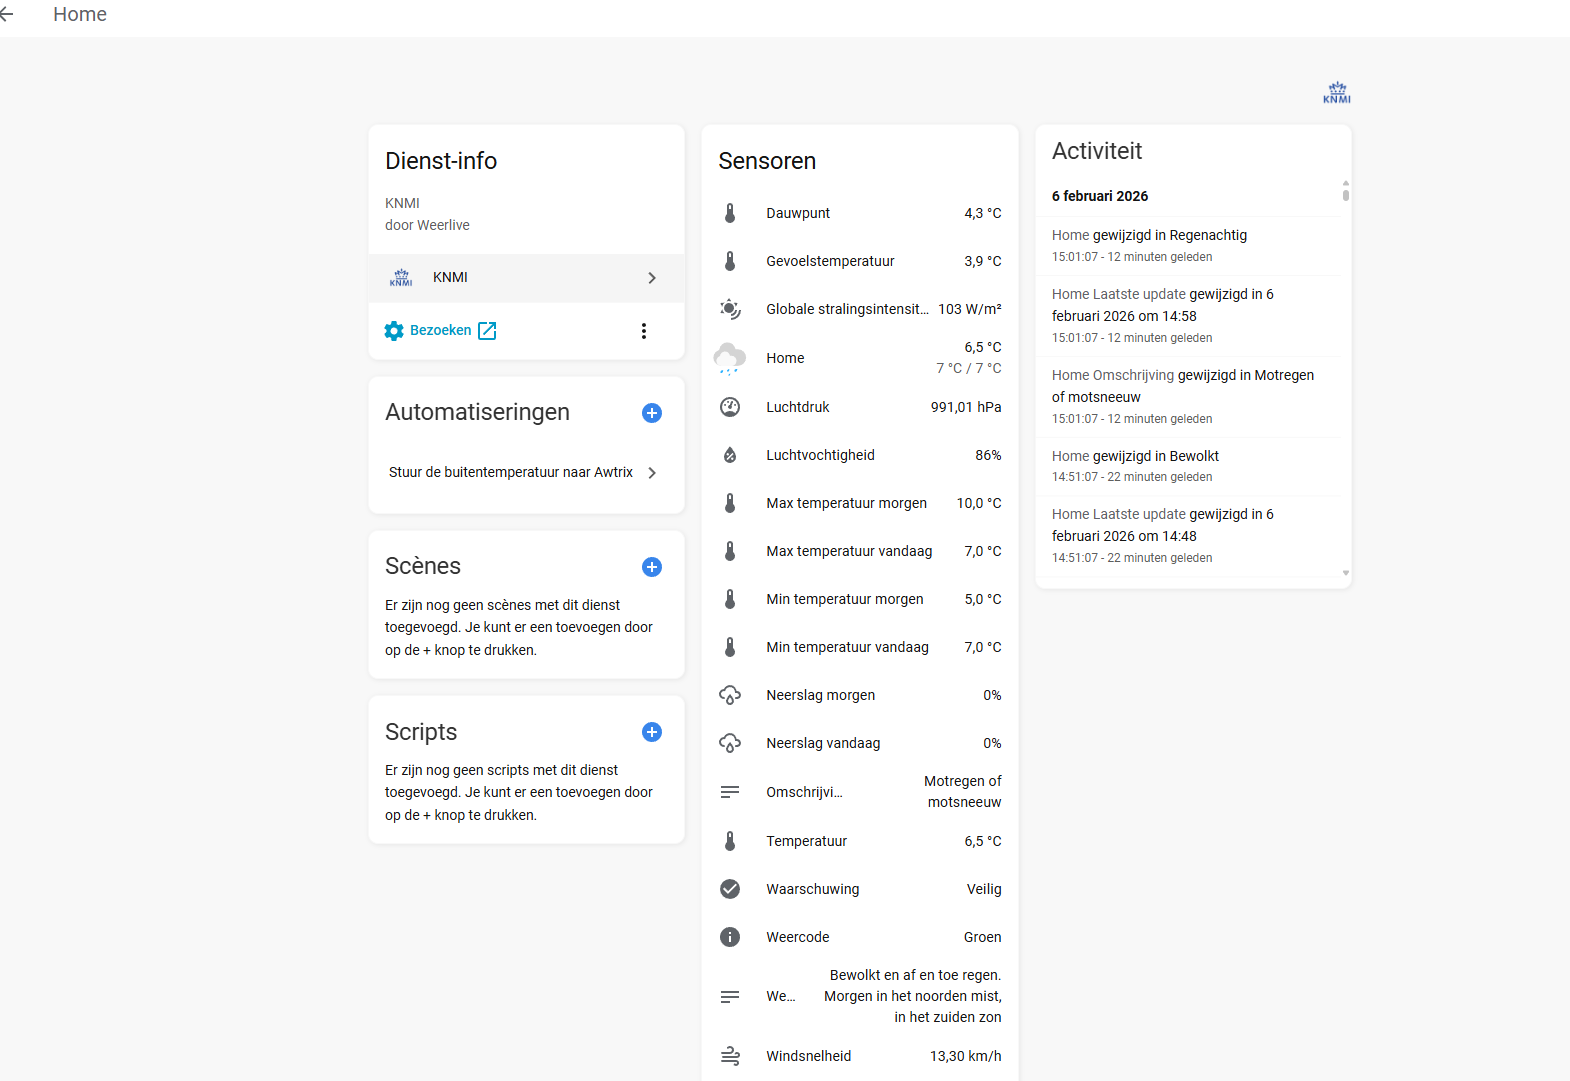Click the Windsnelheid wind icon
This screenshot has width=1570, height=1081.
(730, 1056)
